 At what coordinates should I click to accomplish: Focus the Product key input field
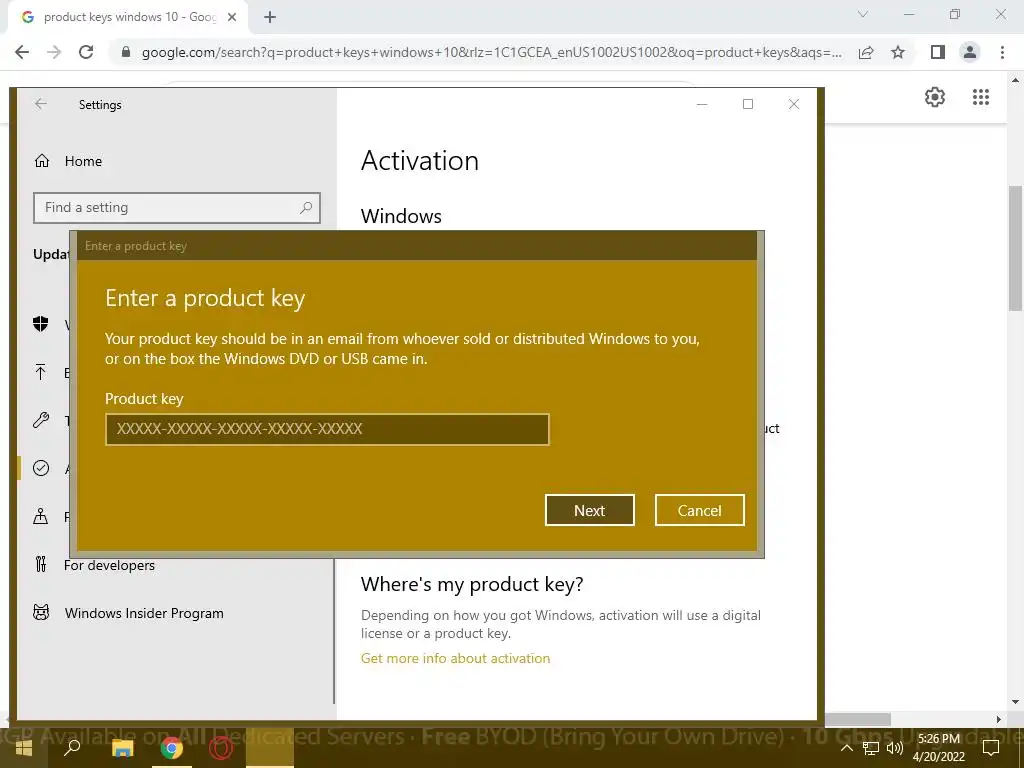[327, 429]
